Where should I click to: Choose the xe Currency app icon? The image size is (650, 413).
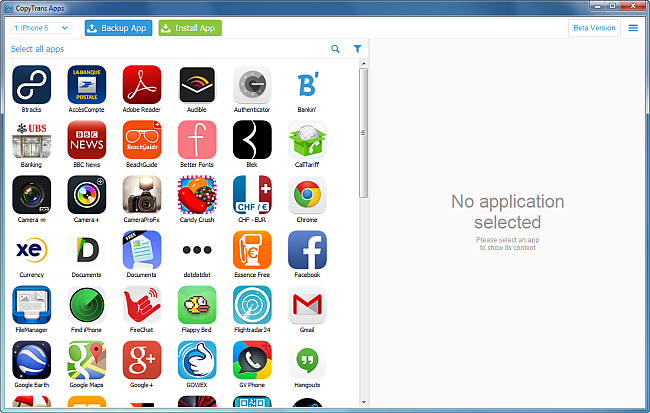32,250
